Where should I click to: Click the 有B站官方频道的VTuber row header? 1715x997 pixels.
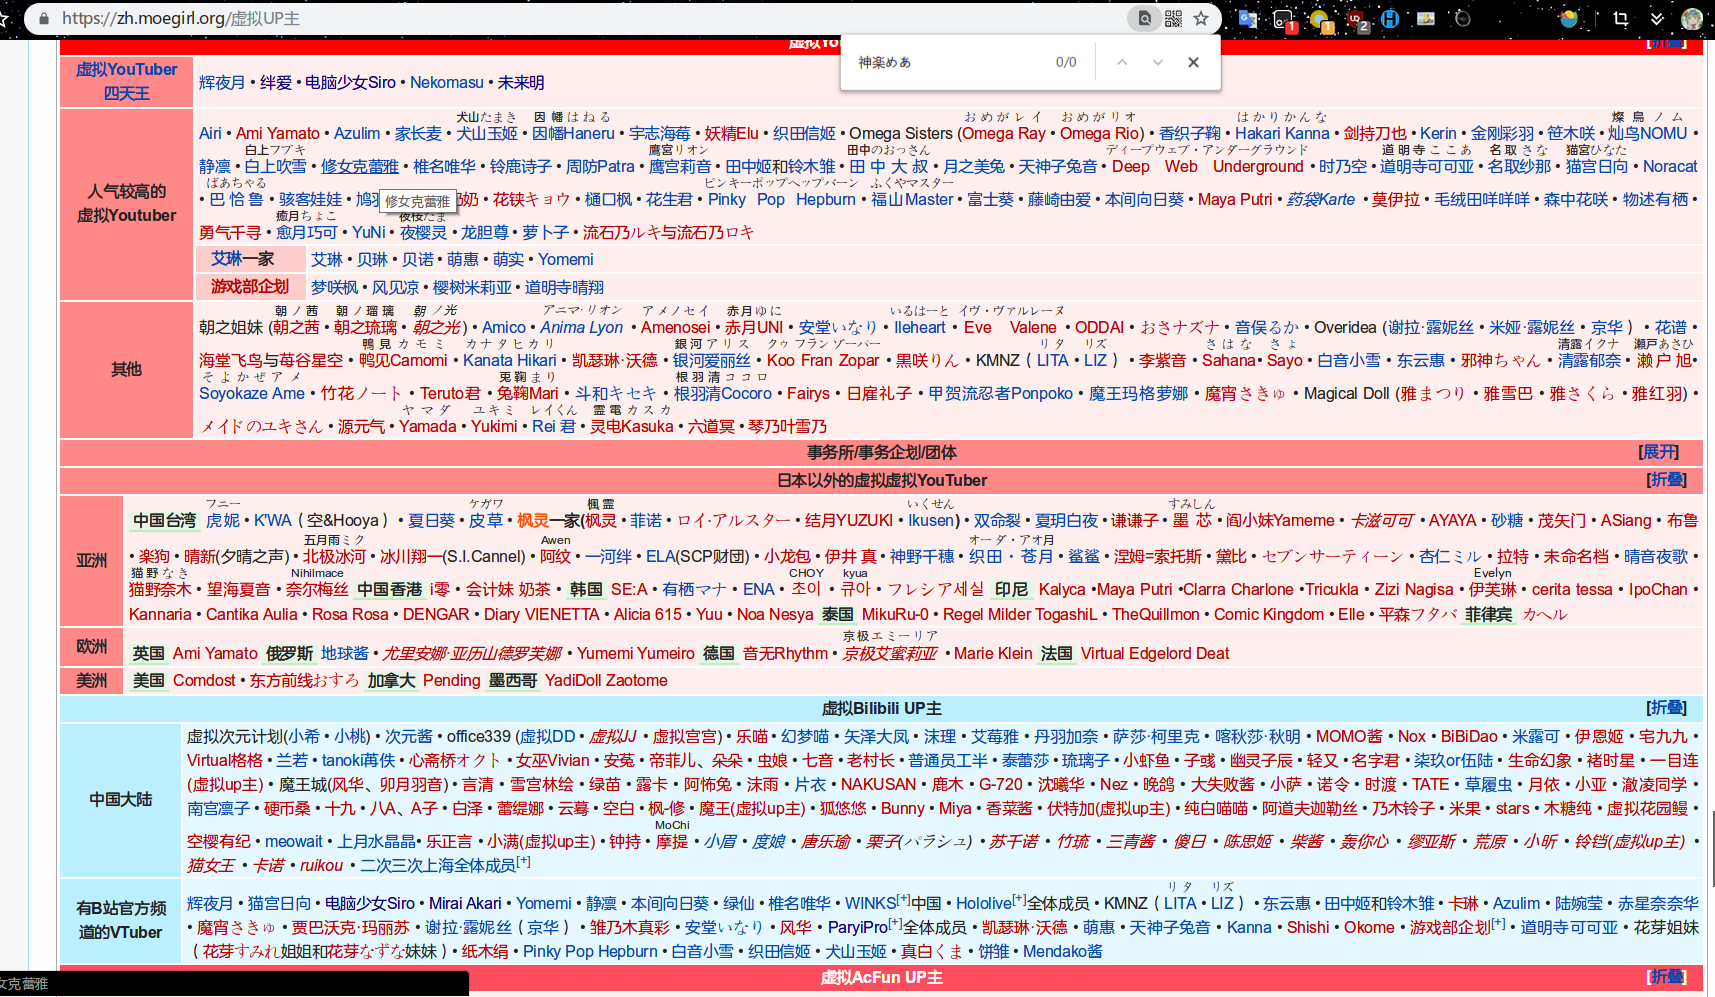click(121, 920)
